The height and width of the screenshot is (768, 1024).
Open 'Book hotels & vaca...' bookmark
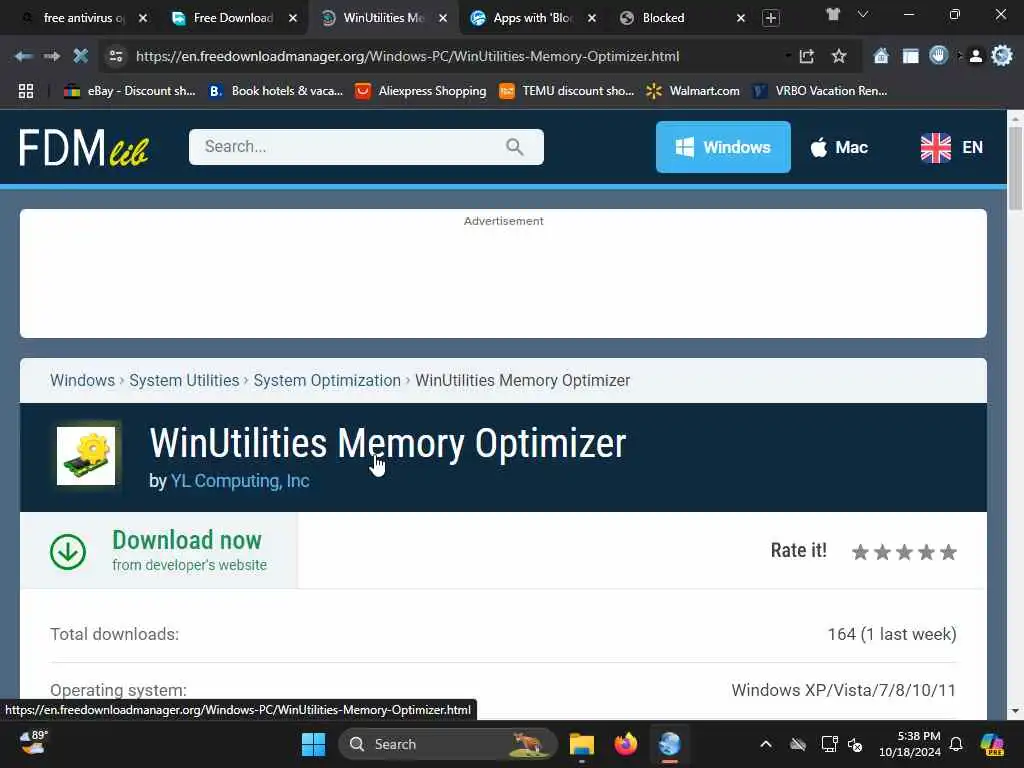click(276, 91)
